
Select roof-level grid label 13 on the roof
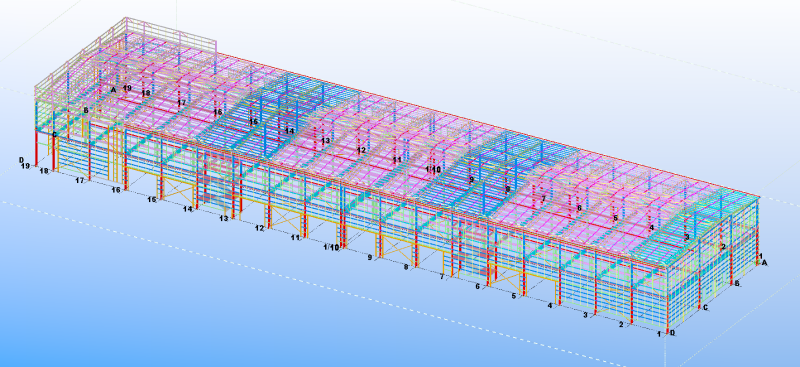325,140
